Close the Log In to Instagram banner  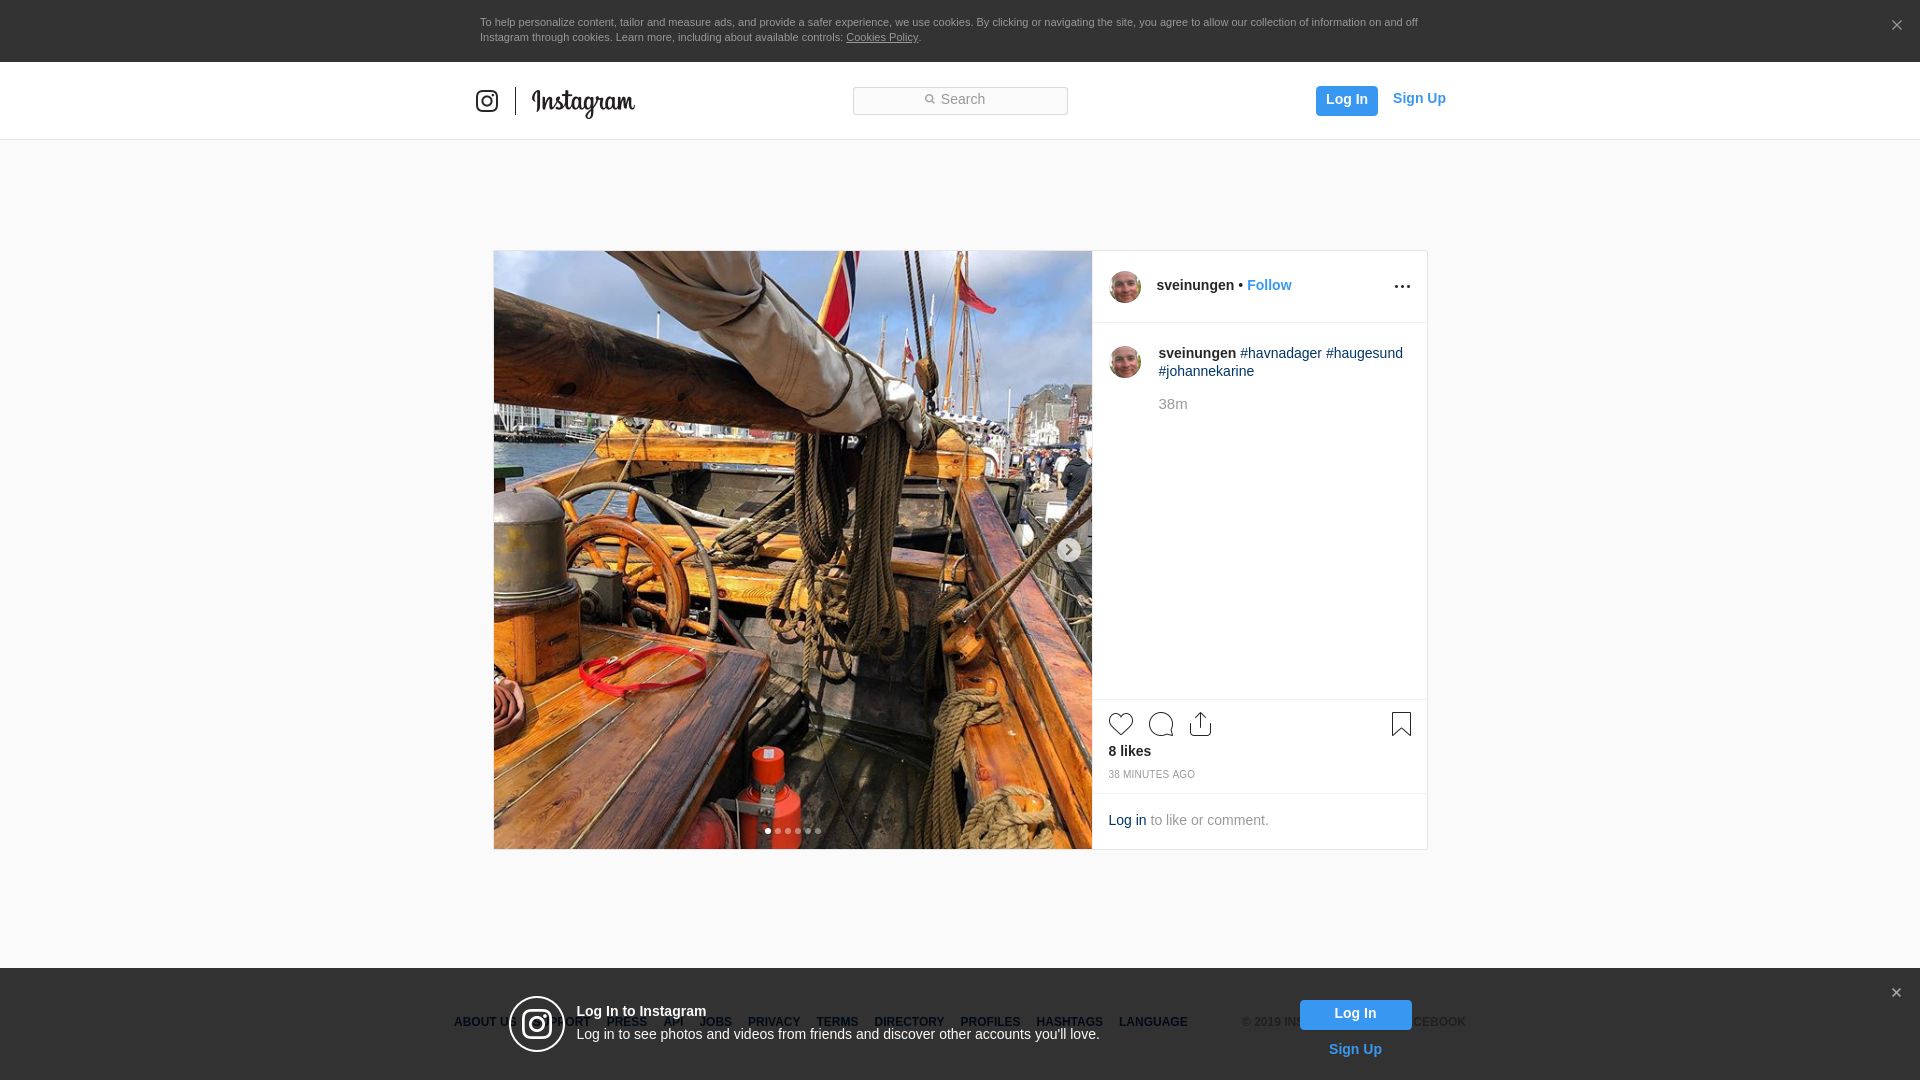click(1895, 993)
